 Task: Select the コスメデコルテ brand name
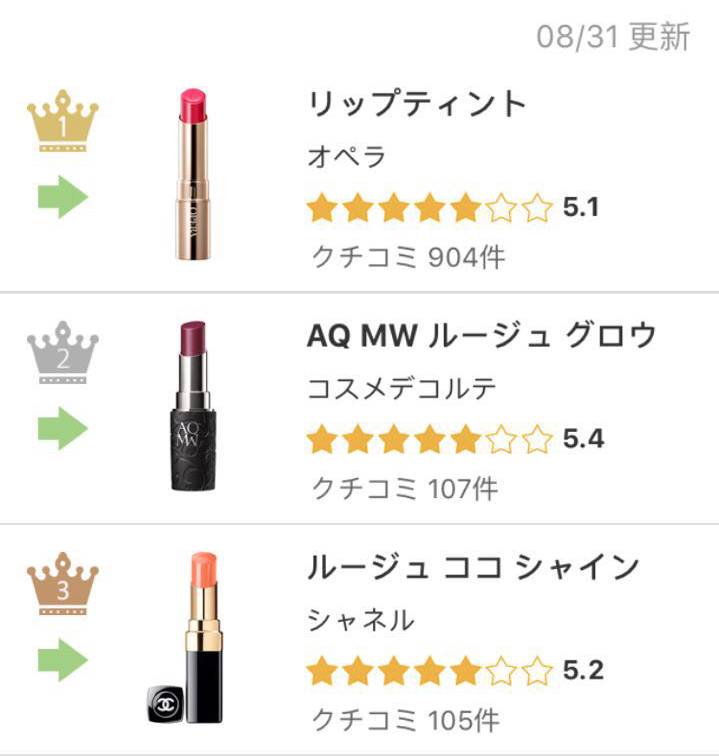402,388
